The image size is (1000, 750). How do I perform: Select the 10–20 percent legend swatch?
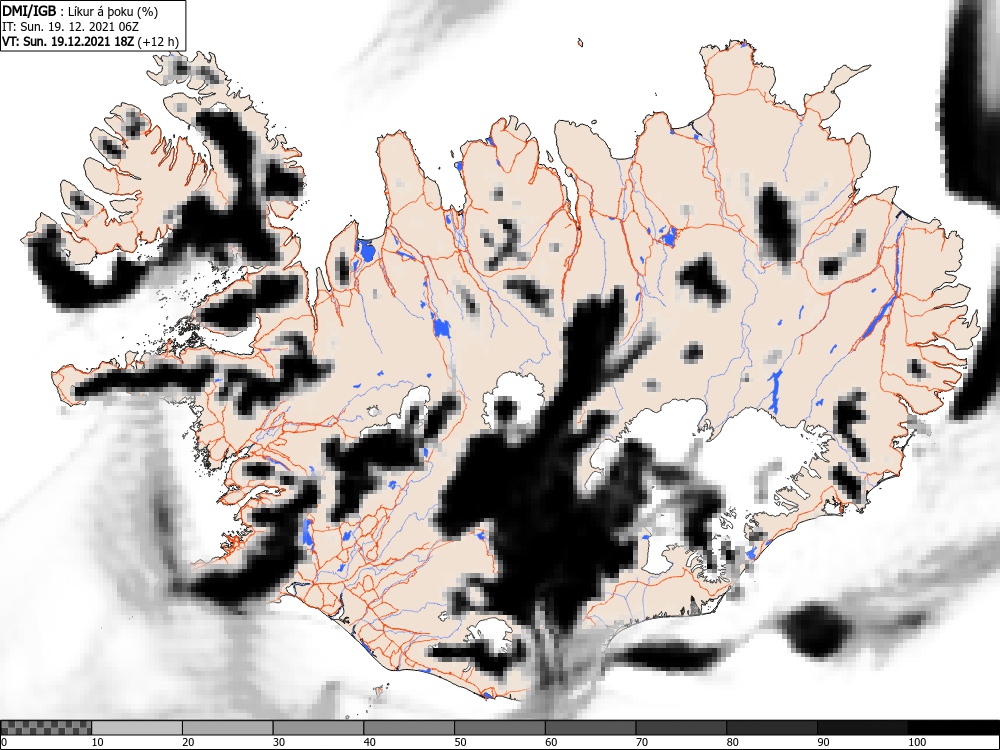[x=137, y=728]
